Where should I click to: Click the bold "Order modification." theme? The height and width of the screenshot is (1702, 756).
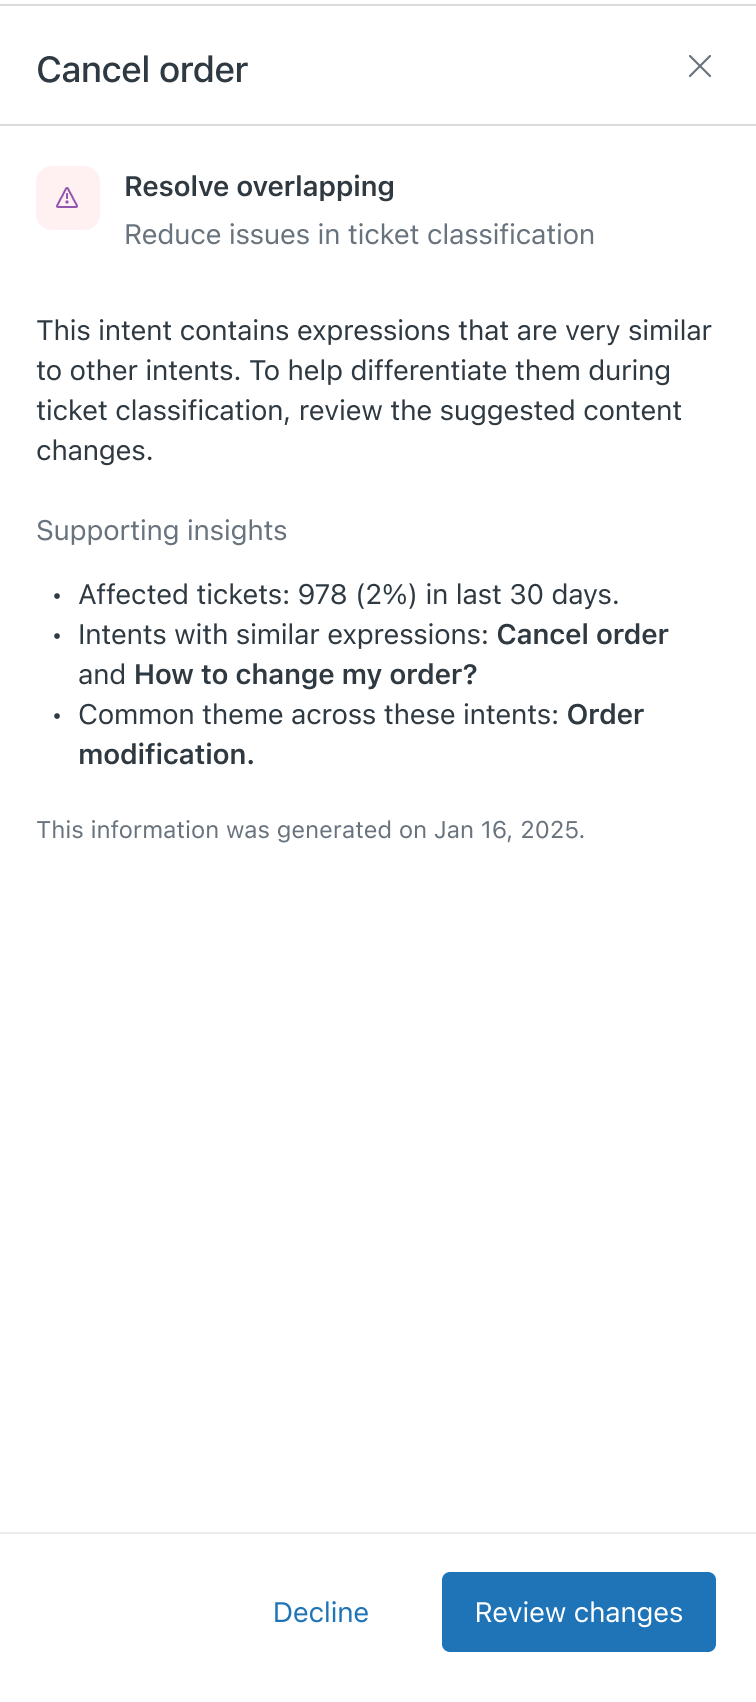pyautogui.click(x=166, y=755)
